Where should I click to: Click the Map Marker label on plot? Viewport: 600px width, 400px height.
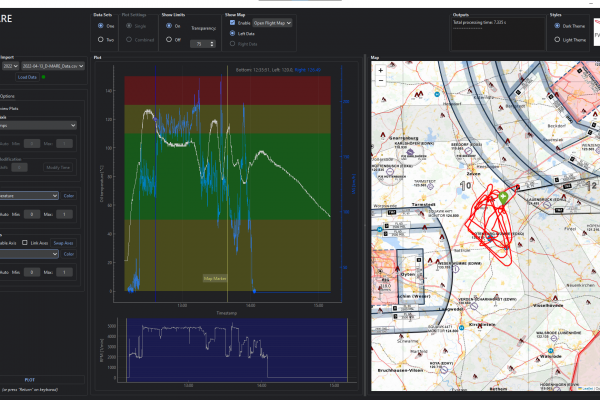pyautogui.click(x=216, y=278)
